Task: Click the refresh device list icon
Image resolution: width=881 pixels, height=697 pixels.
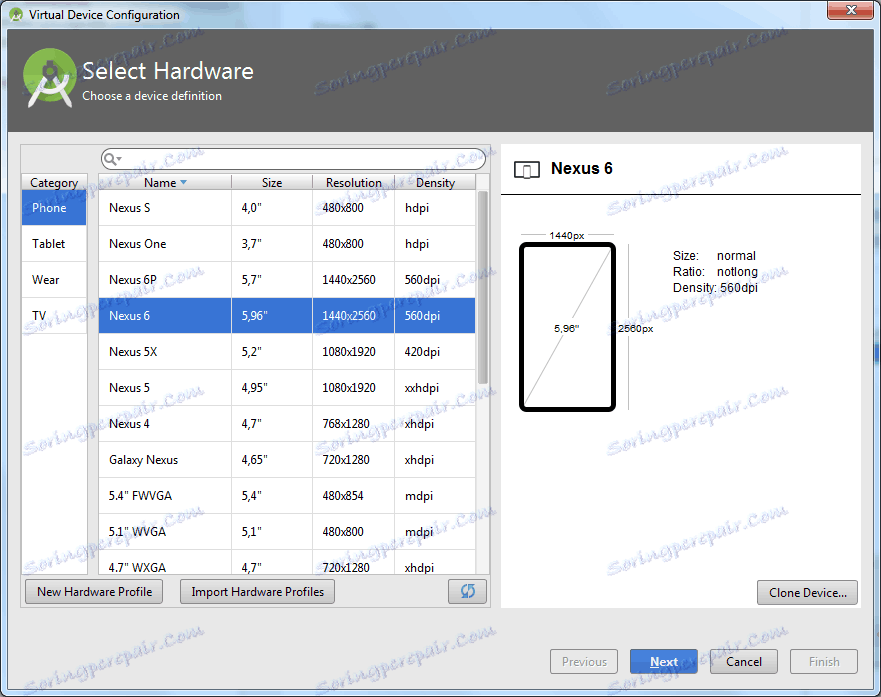Action: point(466,591)
